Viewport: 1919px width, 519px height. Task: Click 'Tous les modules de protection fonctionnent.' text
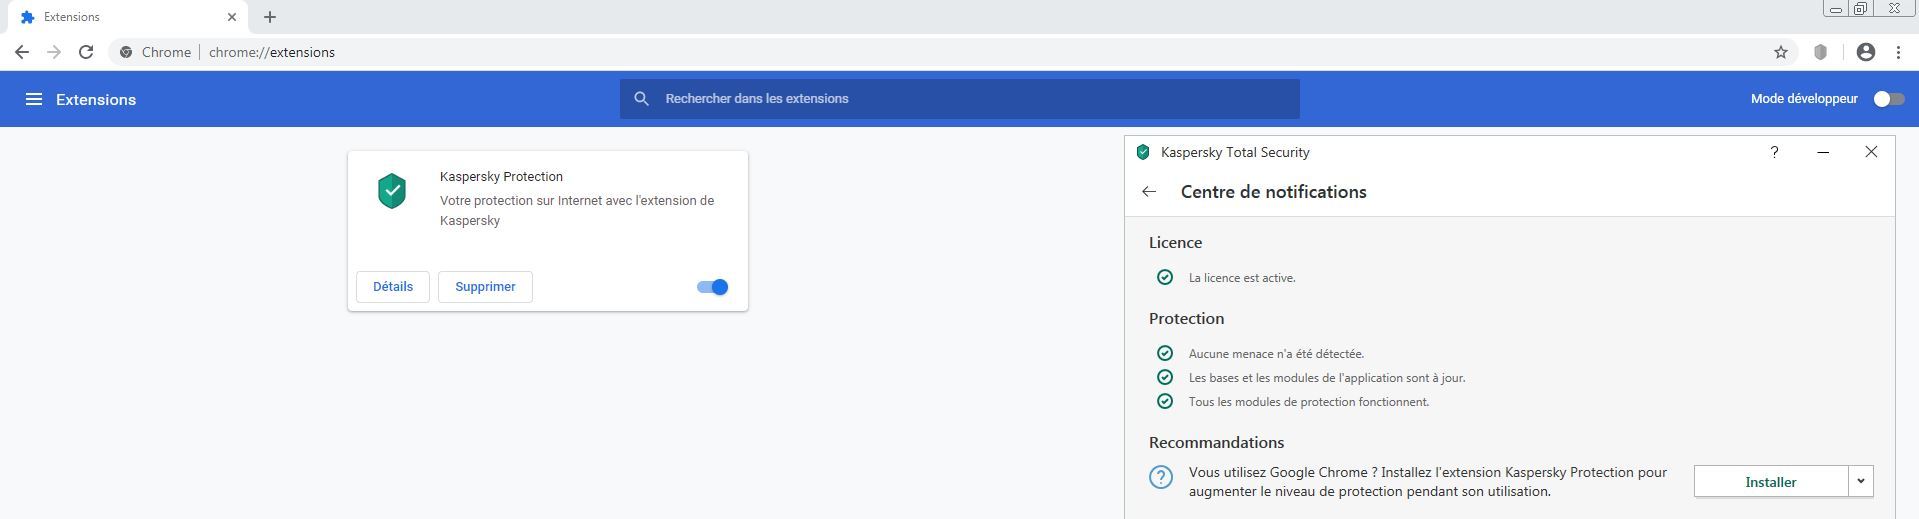coord(1309,402)
